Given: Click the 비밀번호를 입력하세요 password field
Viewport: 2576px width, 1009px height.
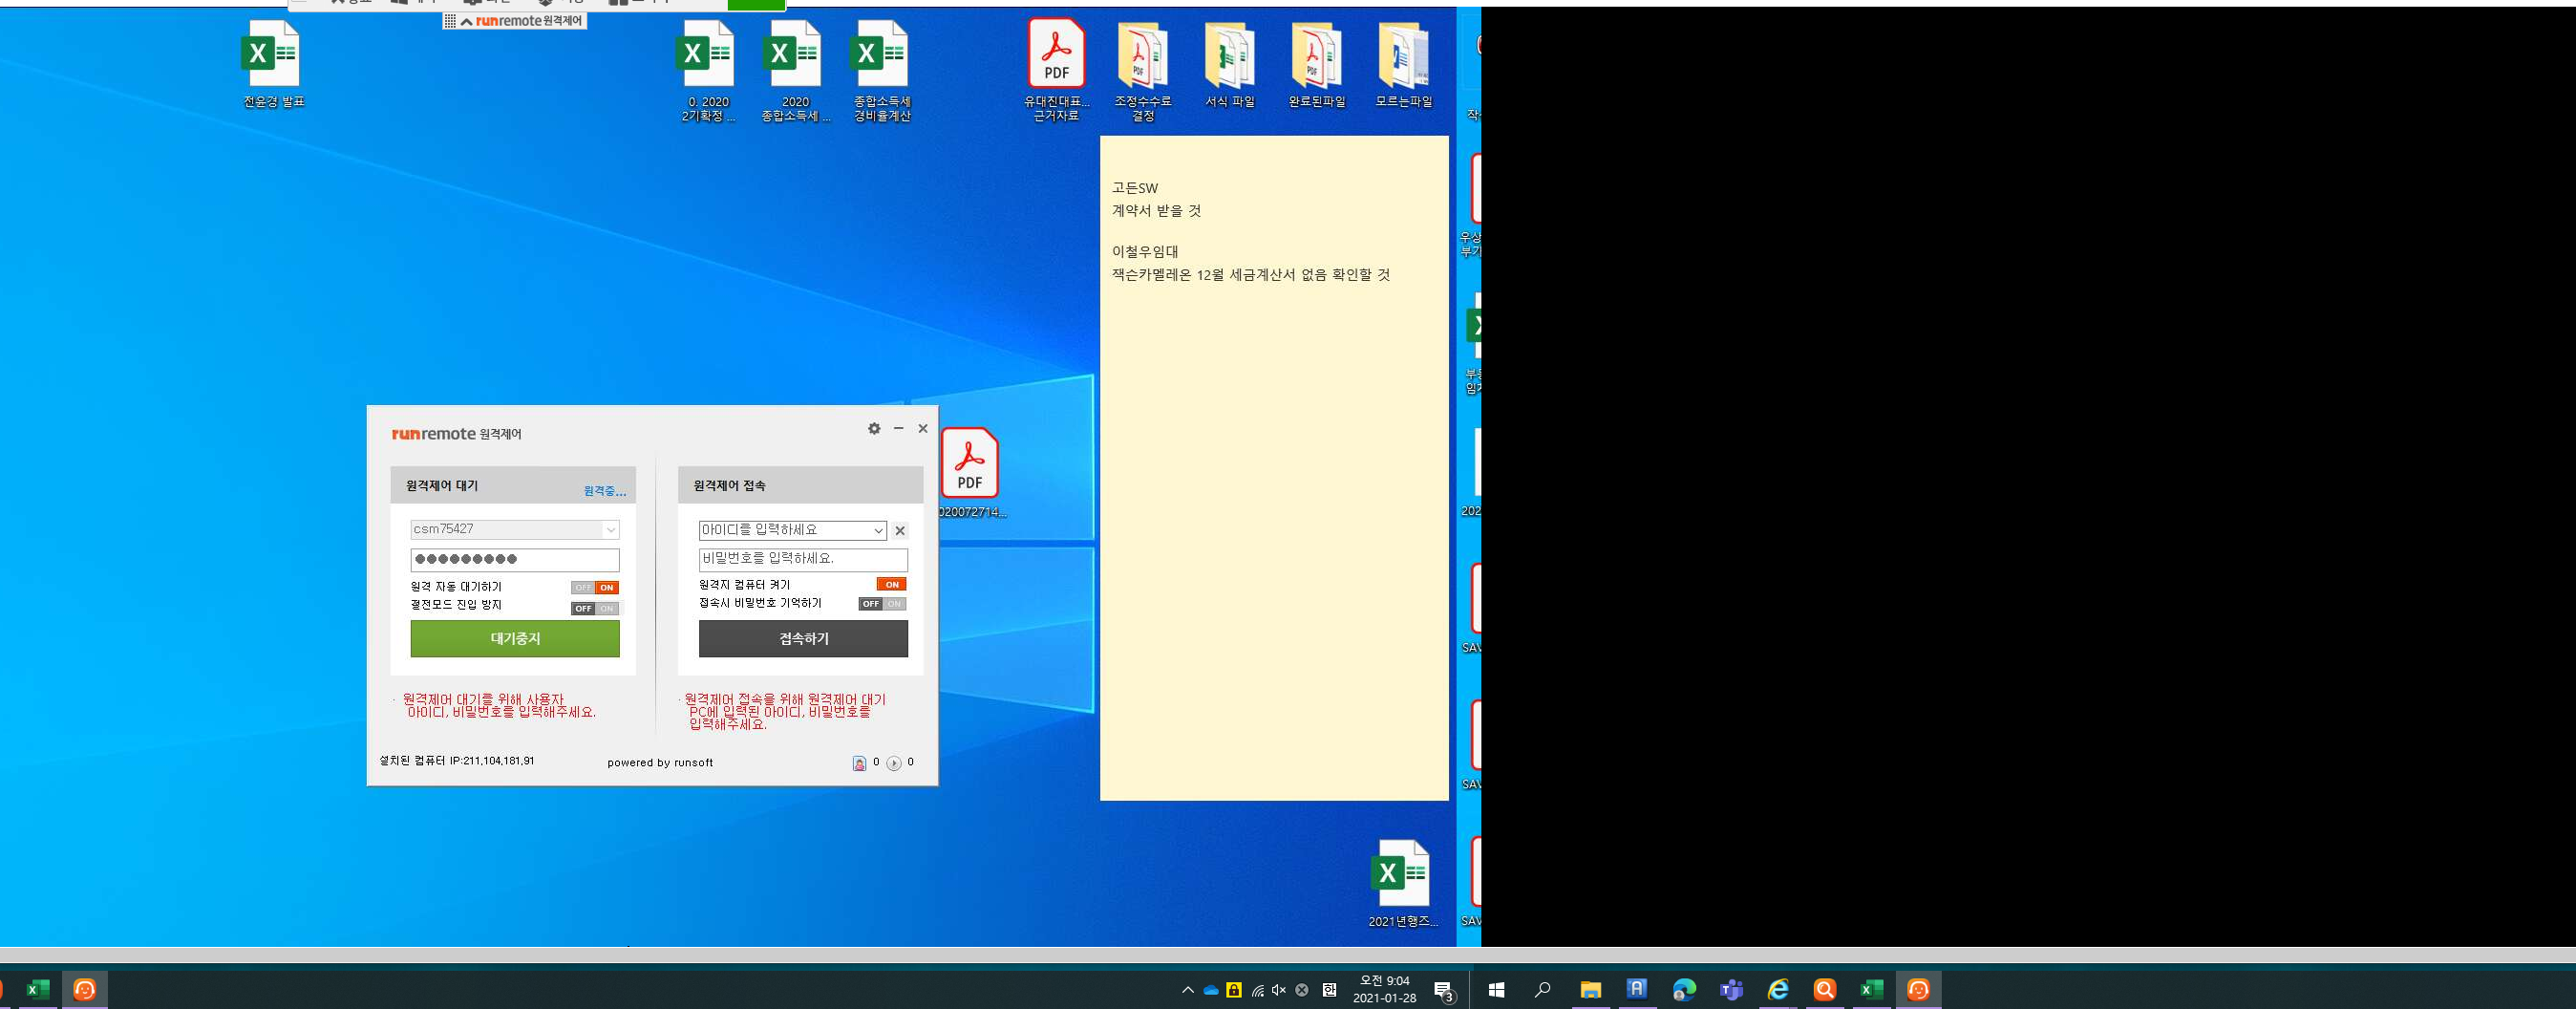Looking at the screenshot, I should tap(803, 559).
